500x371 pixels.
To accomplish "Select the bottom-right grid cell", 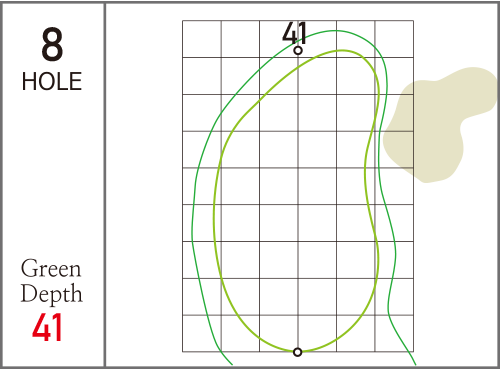I will click(394, 333).
